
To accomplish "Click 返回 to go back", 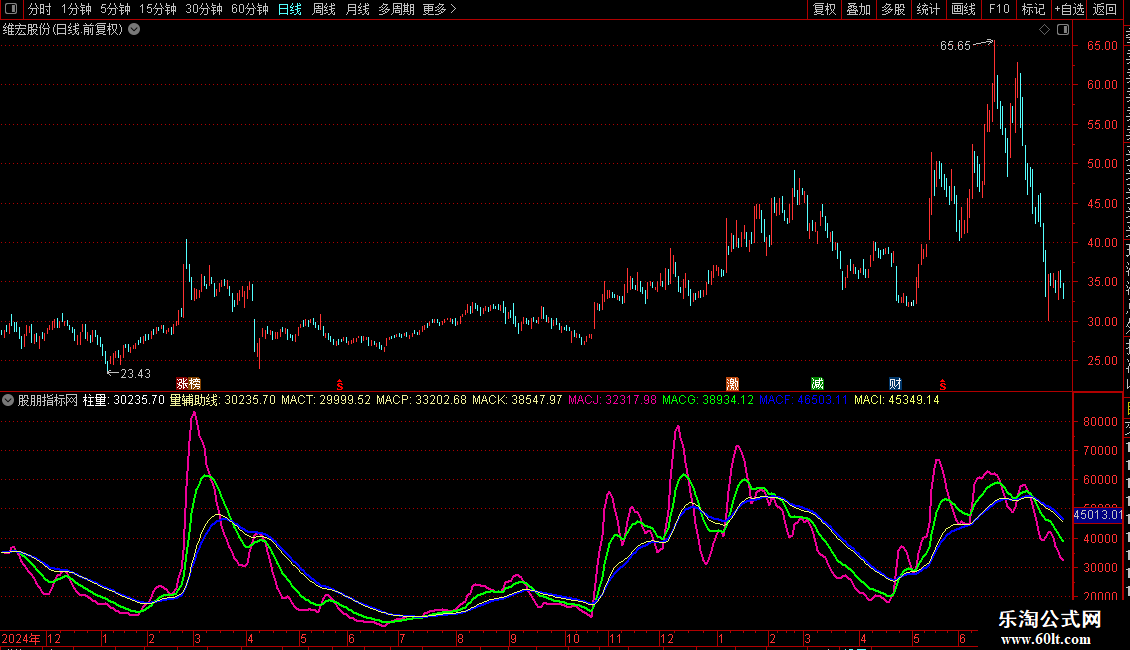I will coord(1105,9).
